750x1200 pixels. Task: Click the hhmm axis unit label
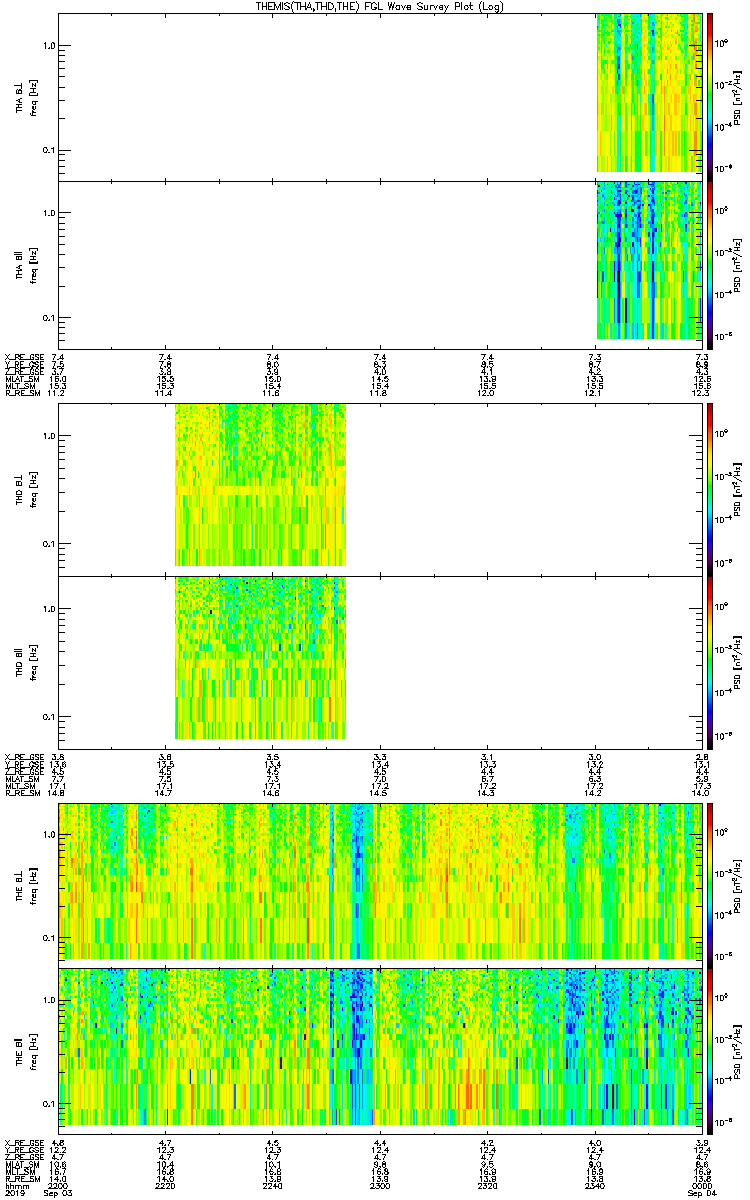point(15,1186)
